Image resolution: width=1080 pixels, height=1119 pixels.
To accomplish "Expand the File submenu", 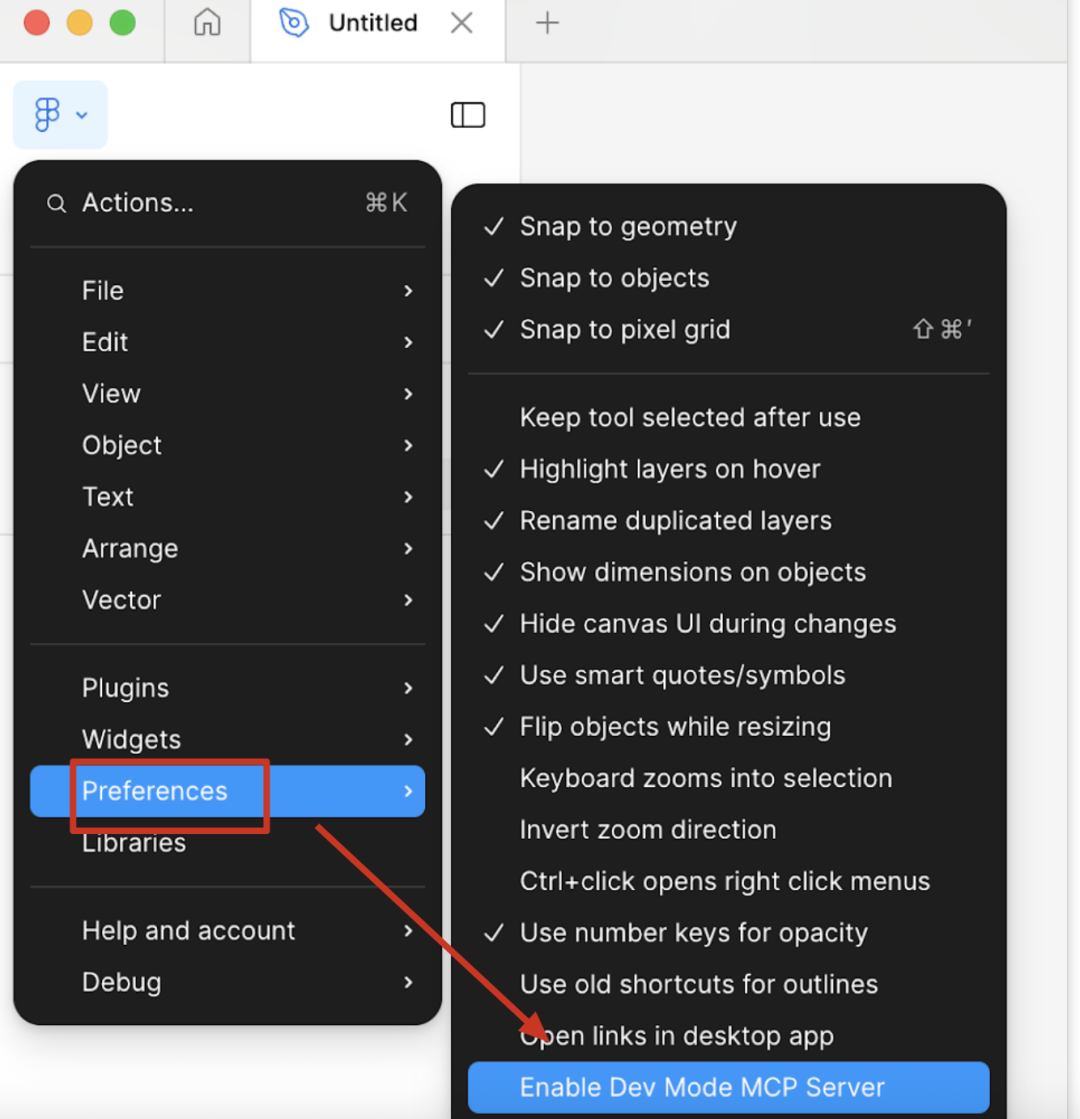I will [228, 291].
